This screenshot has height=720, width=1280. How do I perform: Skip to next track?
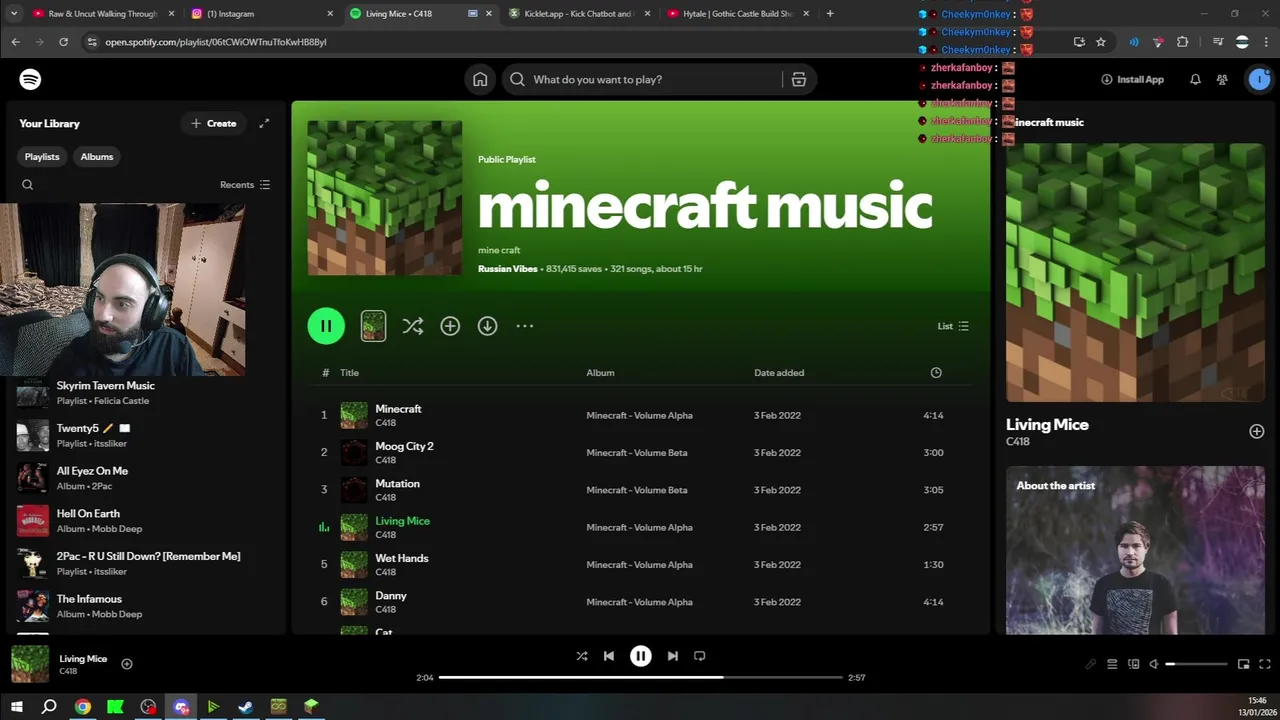pos(672,656)
